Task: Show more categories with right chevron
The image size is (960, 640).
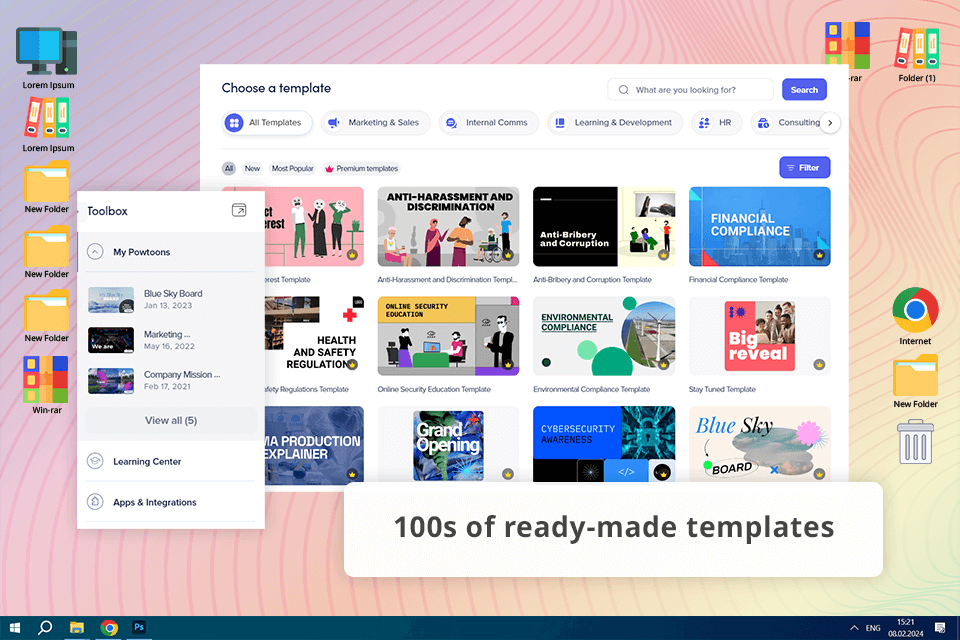Action: [830, 122]
